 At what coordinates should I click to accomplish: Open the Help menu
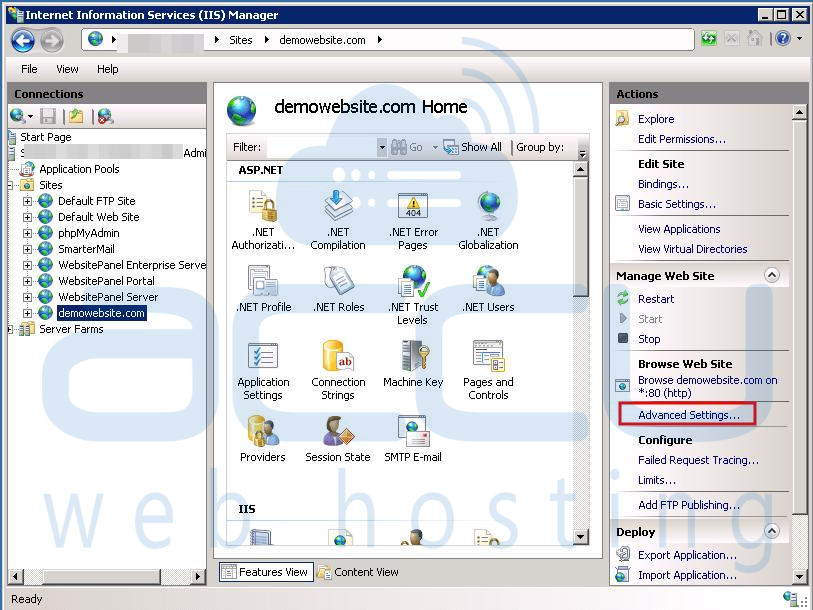107,69
